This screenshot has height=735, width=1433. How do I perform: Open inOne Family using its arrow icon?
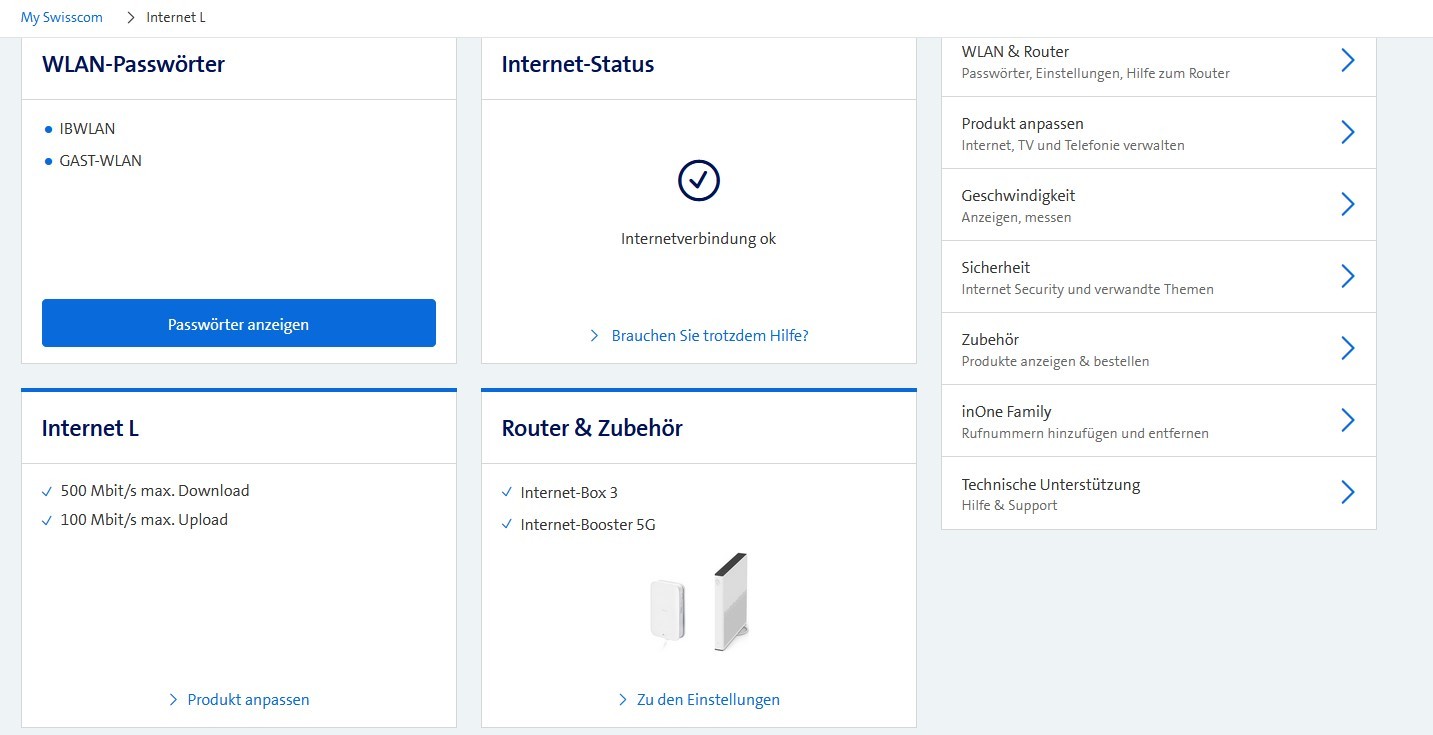[x=1348, y=420]
